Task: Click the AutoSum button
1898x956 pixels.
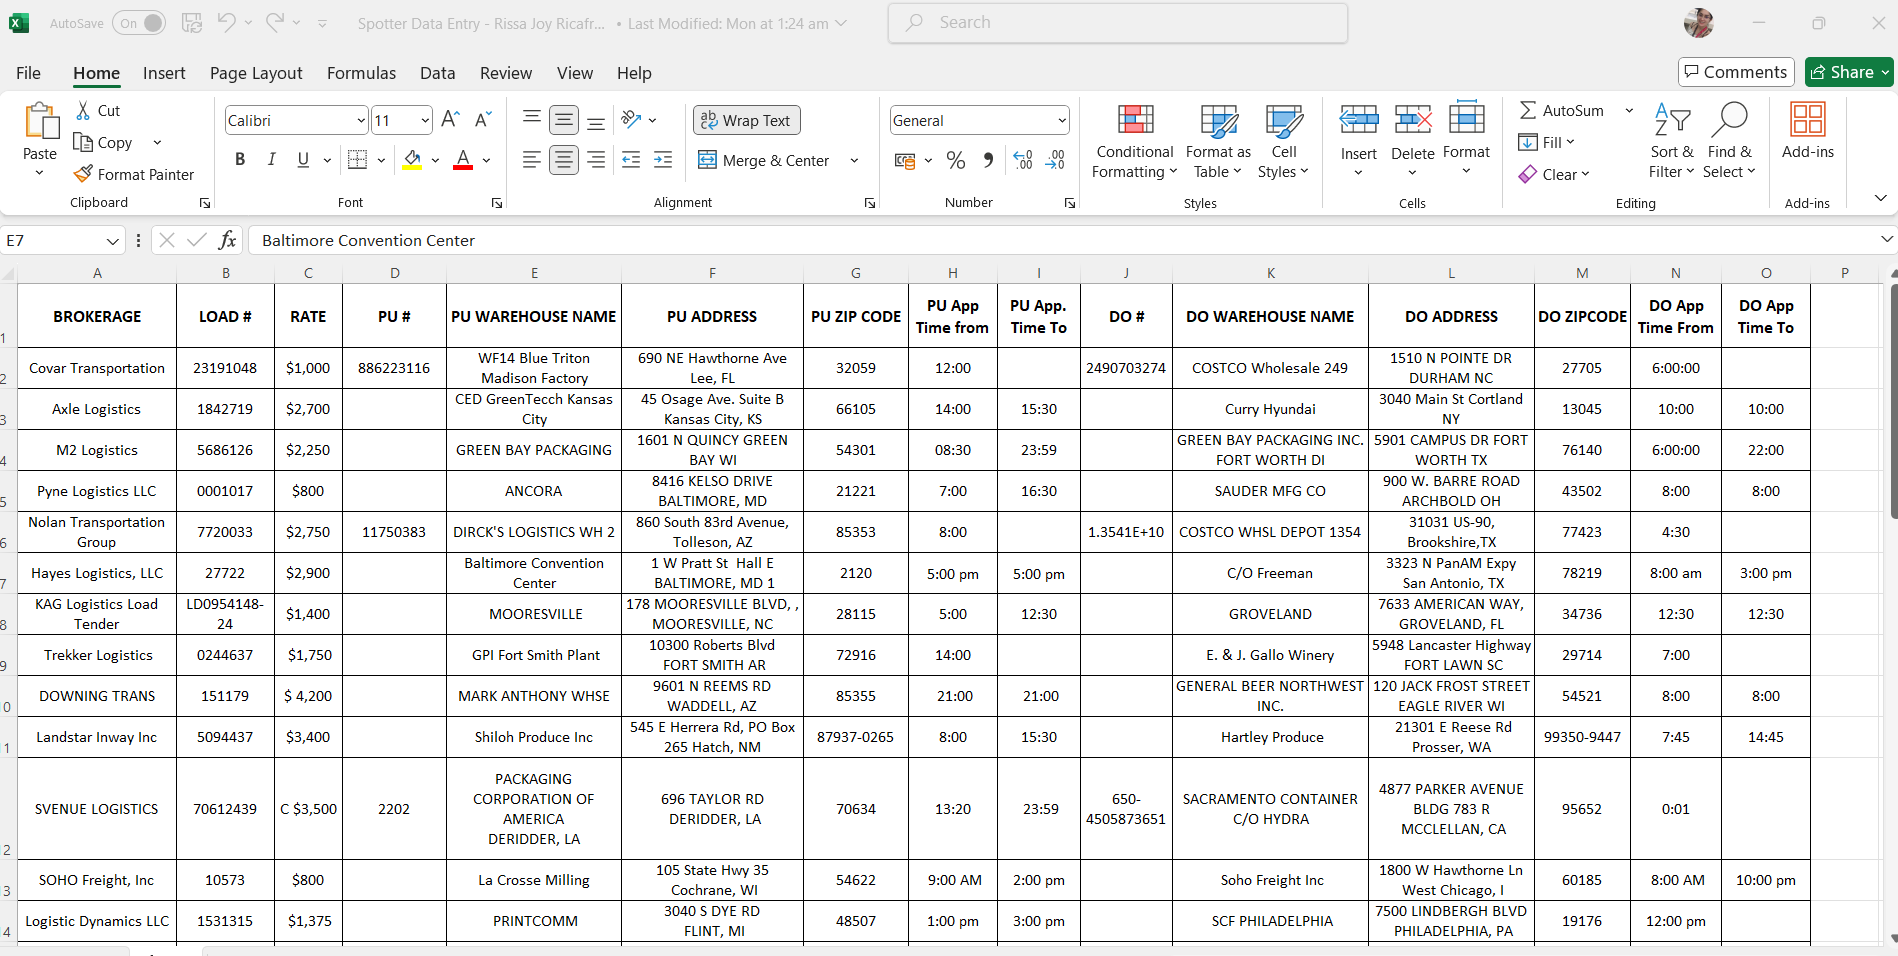Action: [1562, 111]
